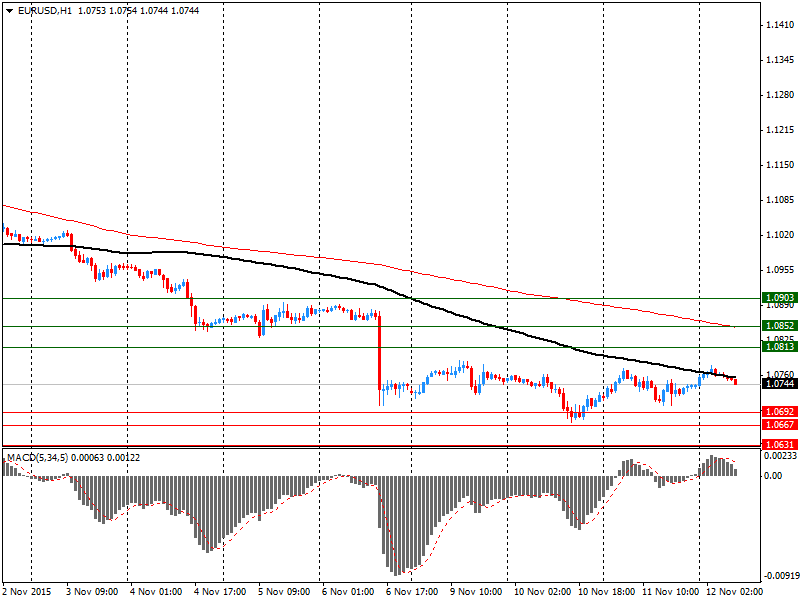Click the 1.1085 price scale value
Viewport: 800px width, 600px height.
coord(780,200)
